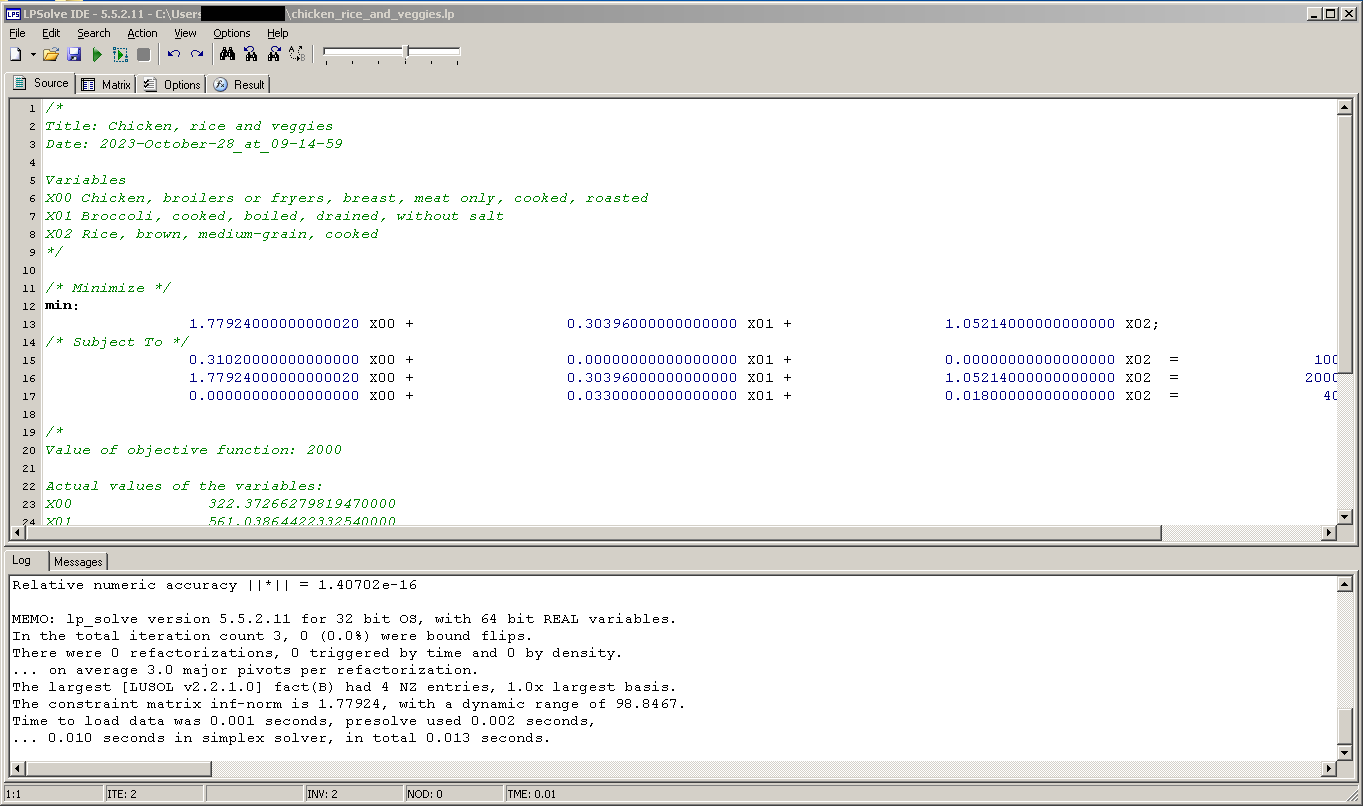Open the Action menu
The width and height of the screenshot is (1363, 806).
(142, 33)
